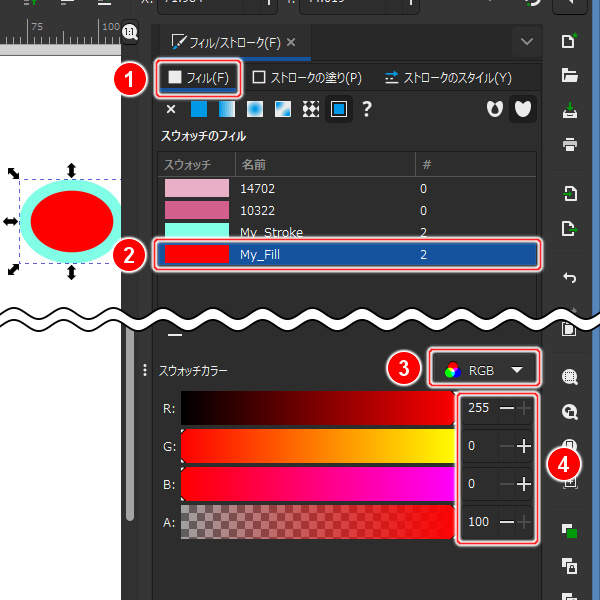Click light pink swatch color of 14702
The height and width of the screenshot is (600, 600).
pyautogui.click(x=197, y=188)
